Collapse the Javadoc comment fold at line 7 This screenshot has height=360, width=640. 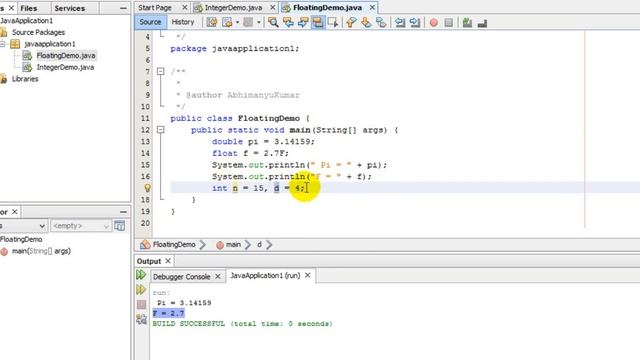[x=160, y=71]
